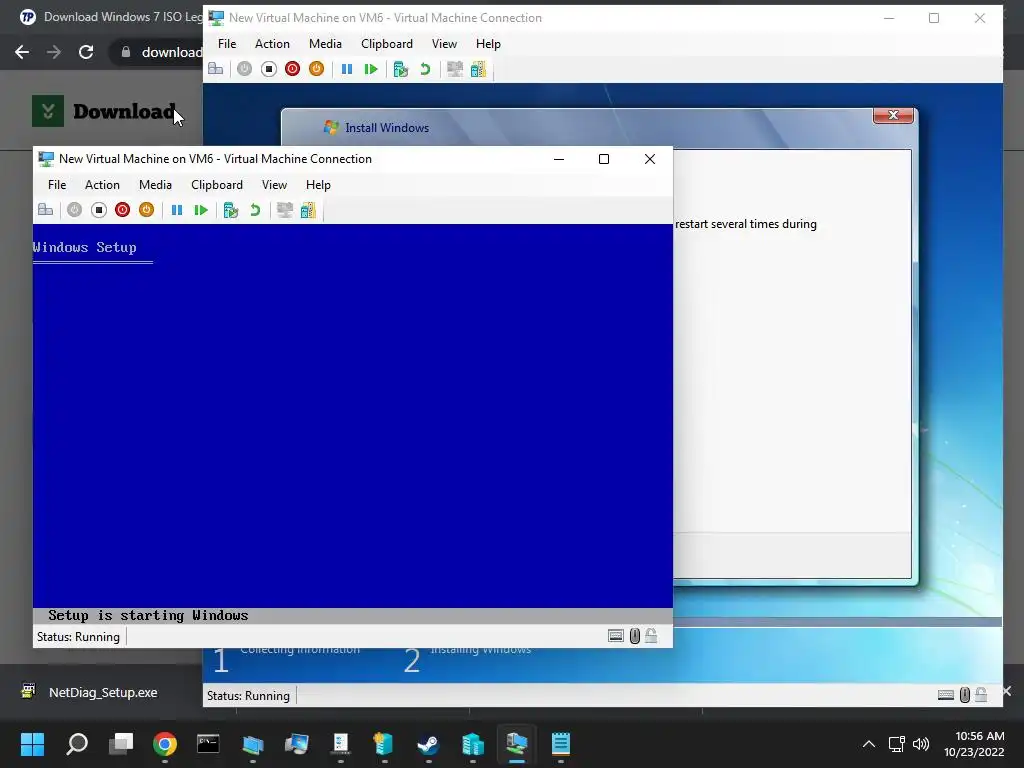
Task: Click the green Download site logo
Action: click(x=48, y=111)
